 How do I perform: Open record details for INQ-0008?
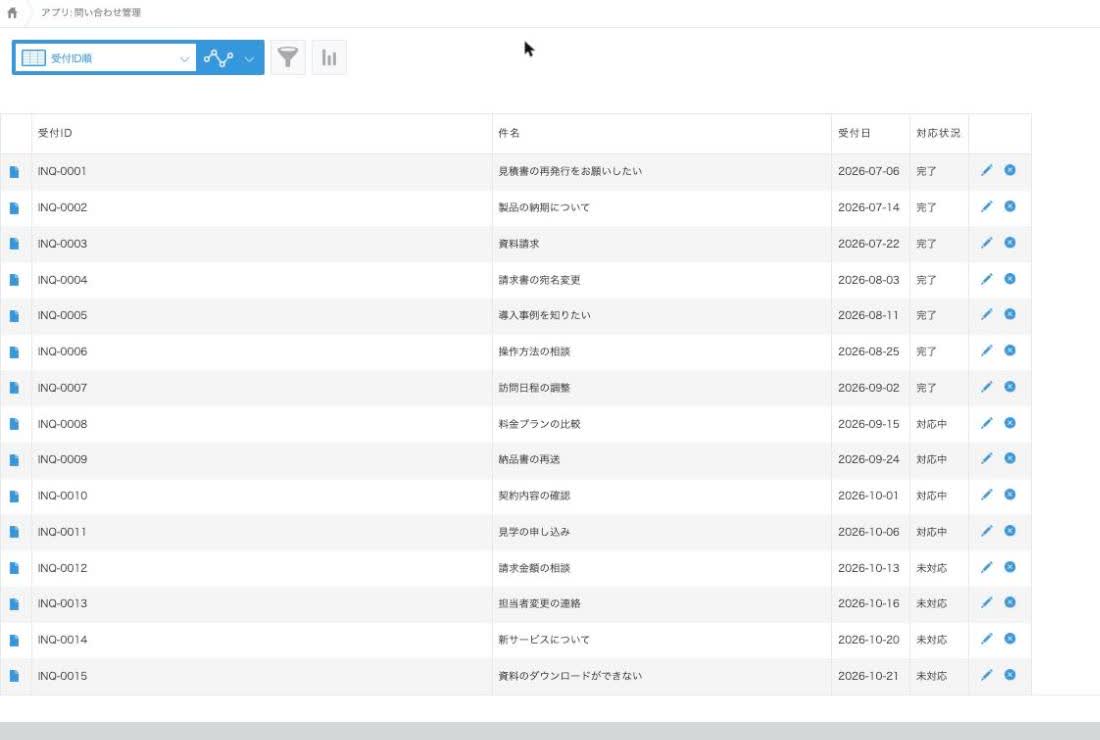click(x=14, y=424)
